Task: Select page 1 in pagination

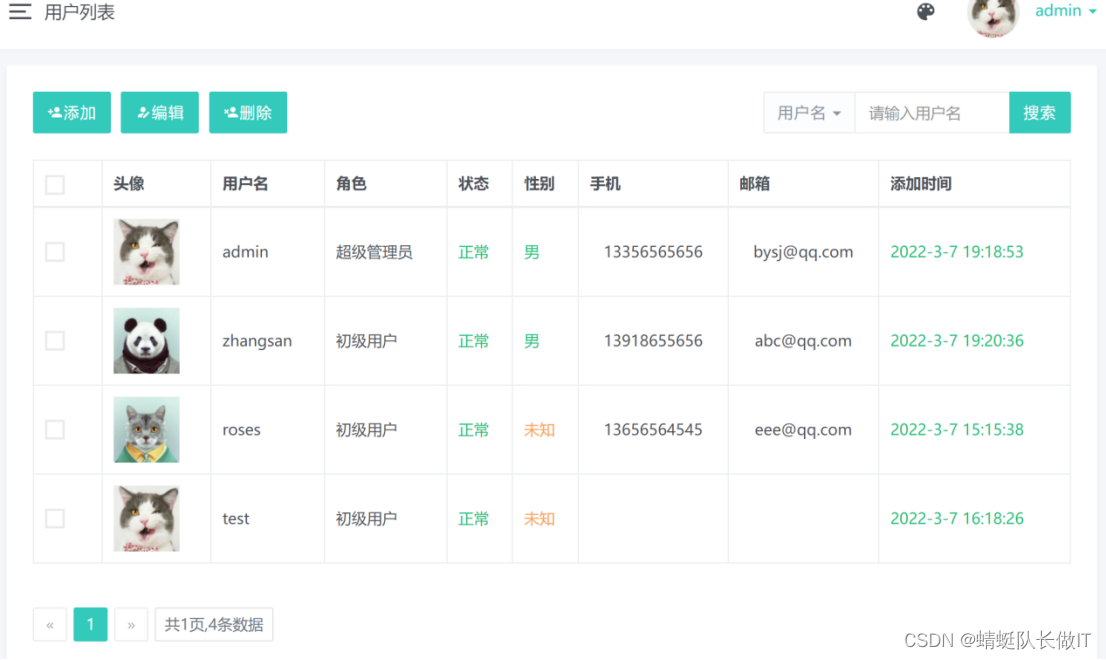Action: point(90,625)
